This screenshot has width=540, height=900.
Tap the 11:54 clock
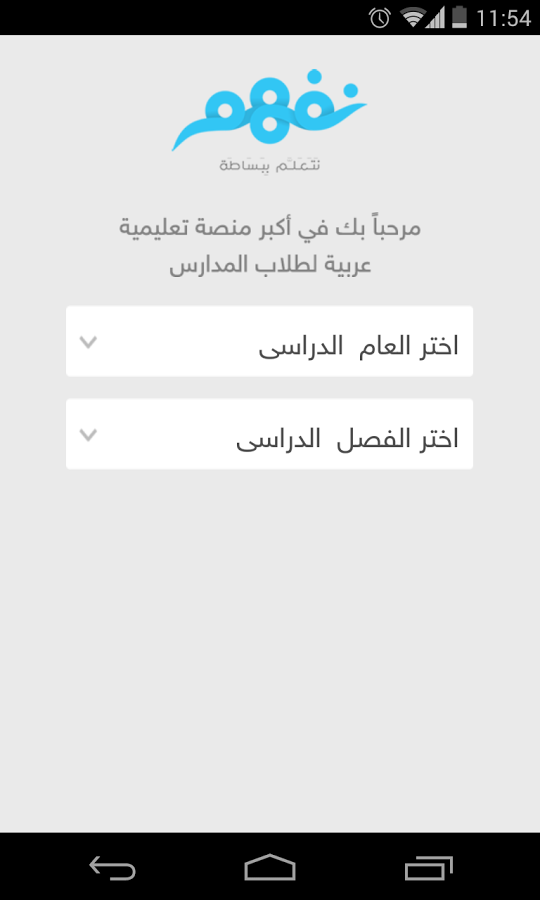click(x=503, y=18)
